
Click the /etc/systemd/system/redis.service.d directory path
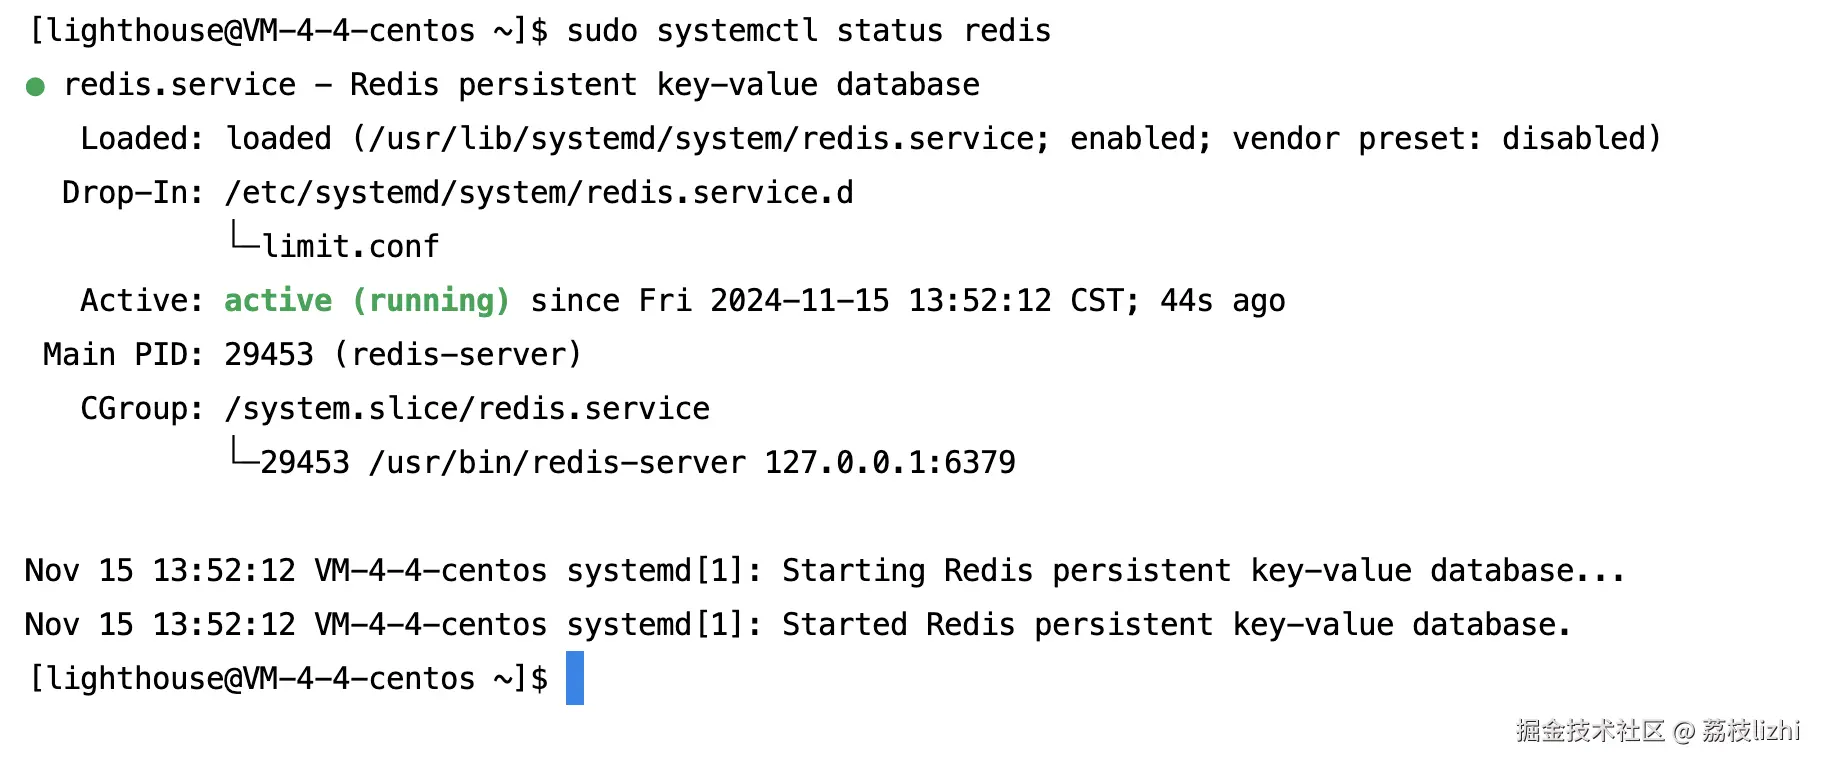(x=539, y=193)
